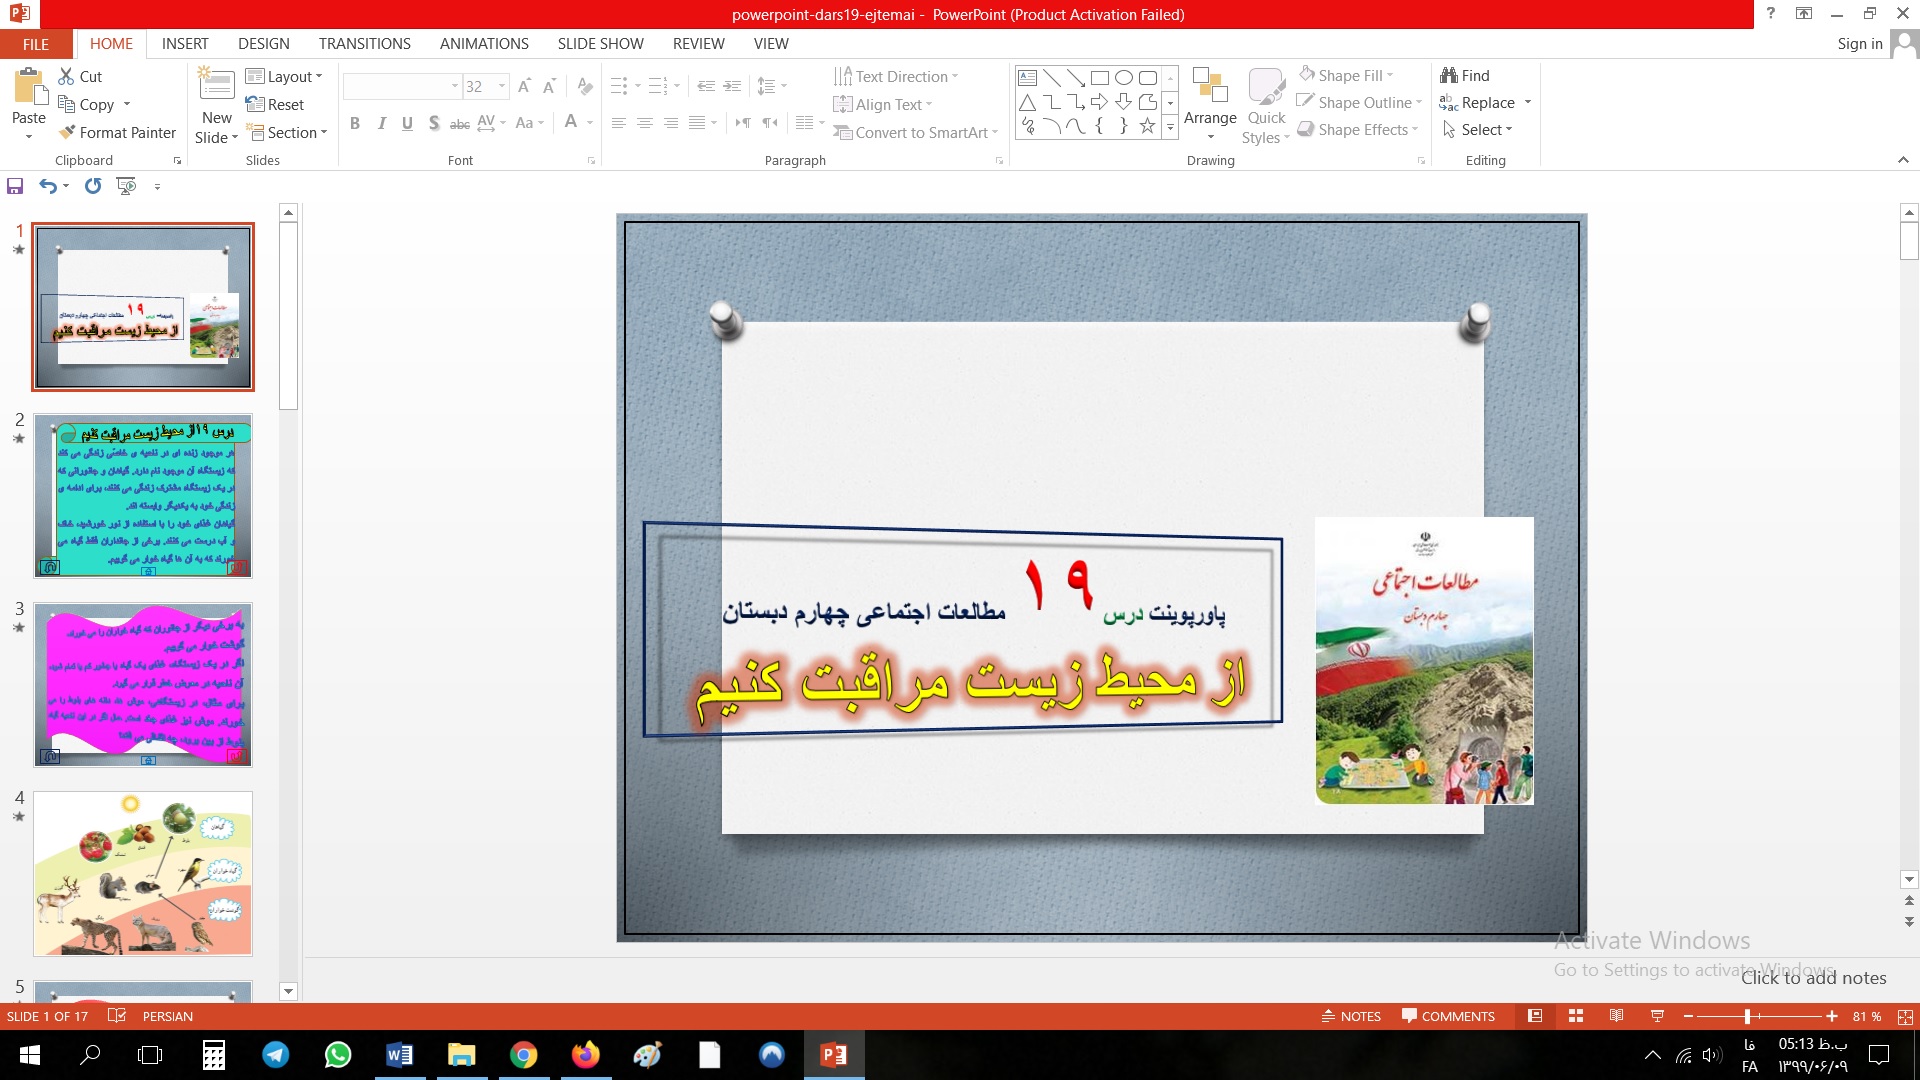
Task: Click the Save icon in quick access toolbar
Action: tap(15, 186)
